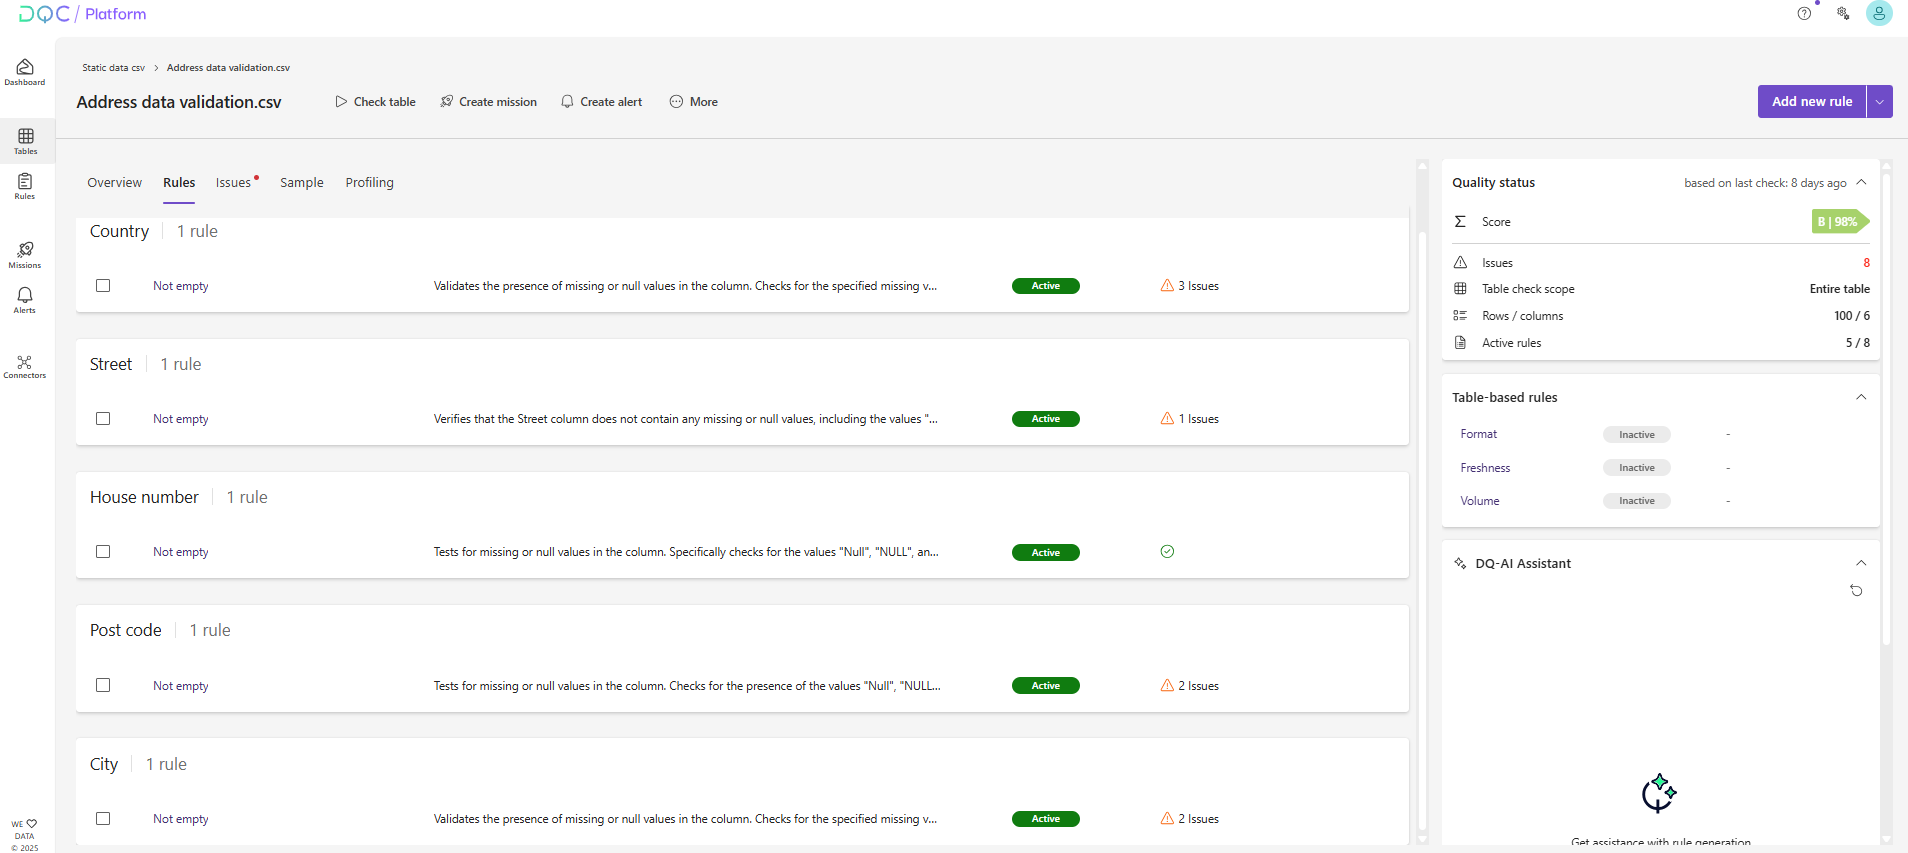Collapse the DQ-AI Assistant panel

tap(1861, 563)
